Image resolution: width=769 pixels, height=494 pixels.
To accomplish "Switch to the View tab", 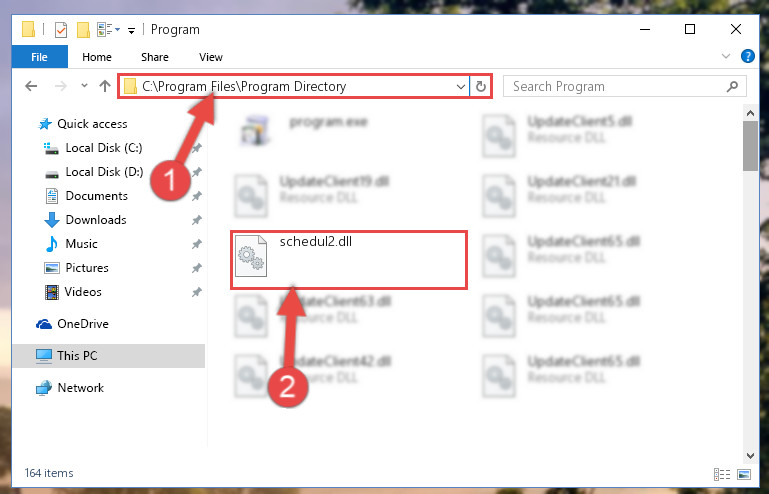I will 211,57.
